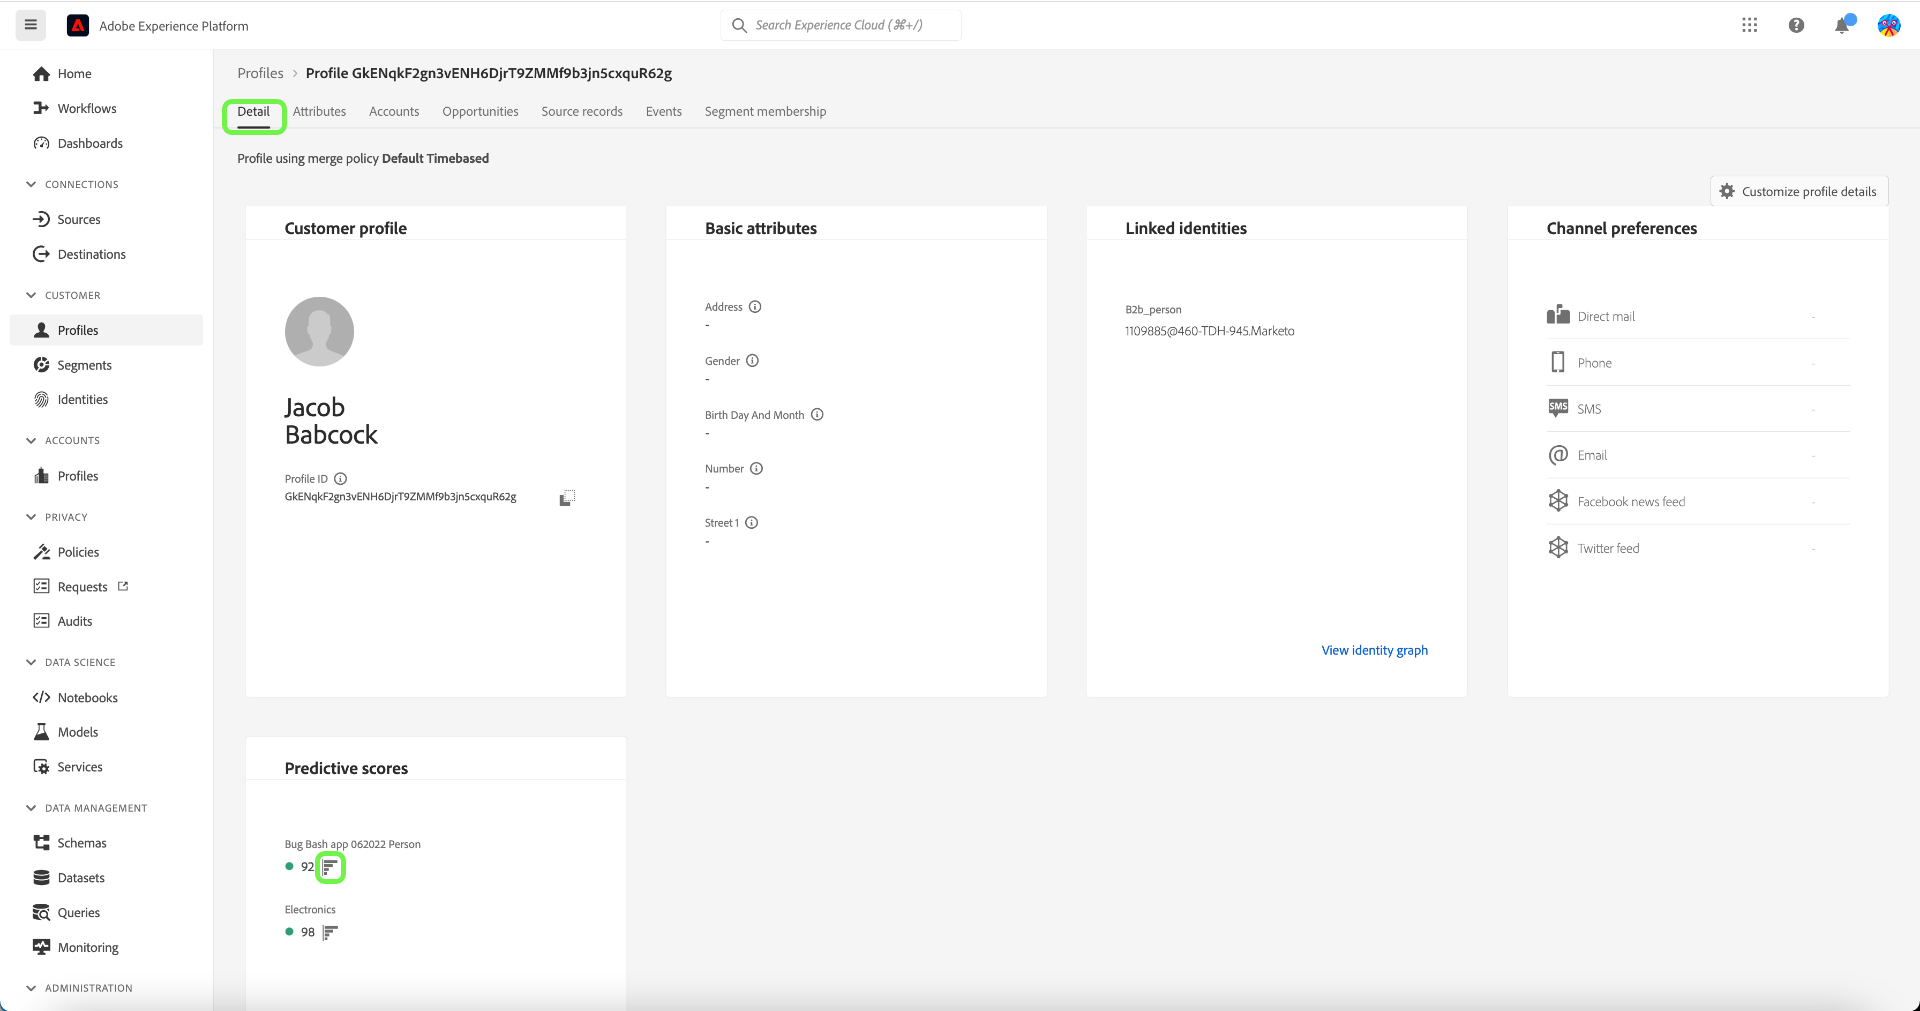Screen dimensions: 1920x1011
Task: Open the app switcher grid
Action: (x=1749, y=25)
